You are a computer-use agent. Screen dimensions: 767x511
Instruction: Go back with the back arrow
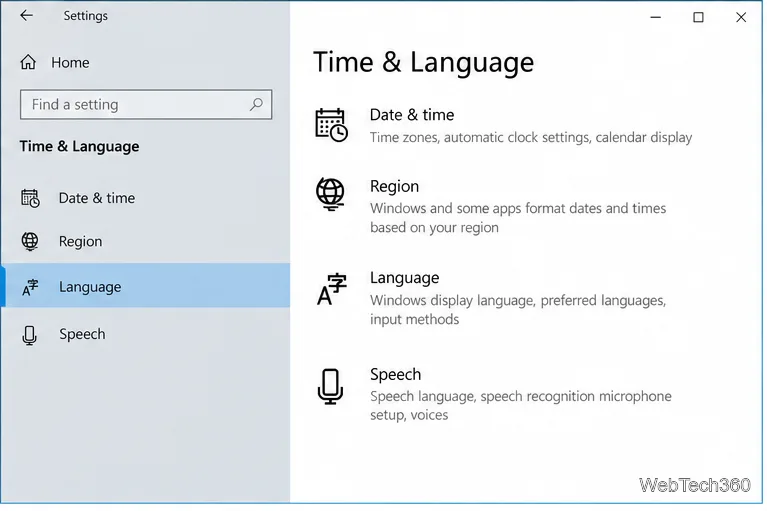26,16
